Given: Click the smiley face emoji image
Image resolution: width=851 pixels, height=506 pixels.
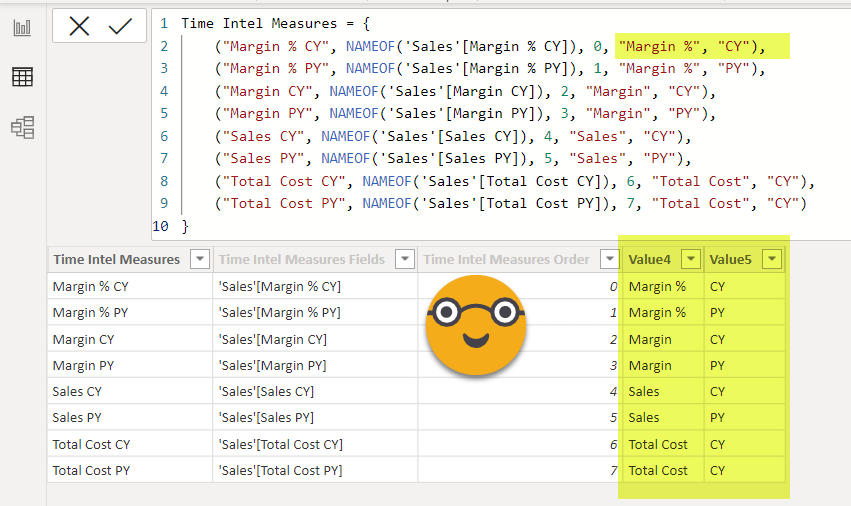Looking at the screenshot, I should (x=475, y=325).
